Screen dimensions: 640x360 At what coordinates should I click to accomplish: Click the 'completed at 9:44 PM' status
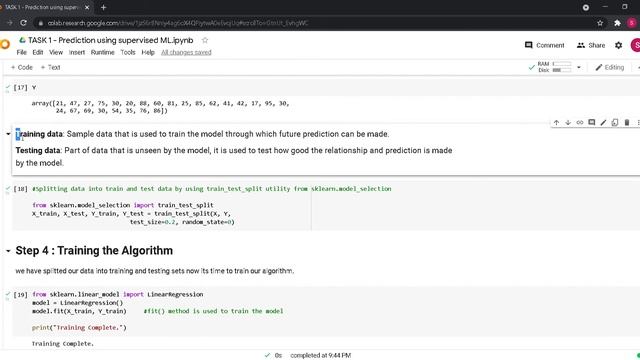(320, 356)
